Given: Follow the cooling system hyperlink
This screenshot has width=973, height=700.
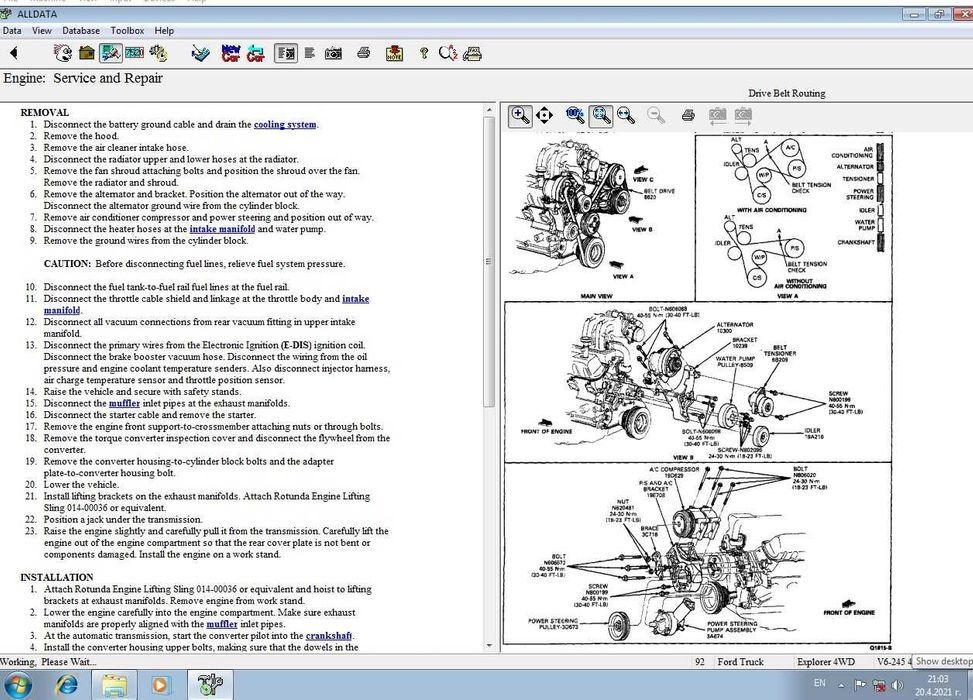Looking at the screenshot, I should pyautogui.click(x=285, y=124).
